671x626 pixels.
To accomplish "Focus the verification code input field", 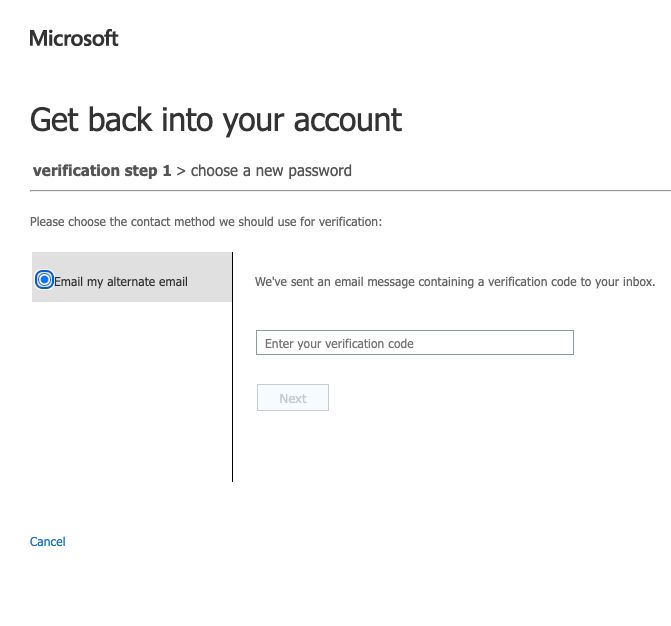I will click(414, 343).
